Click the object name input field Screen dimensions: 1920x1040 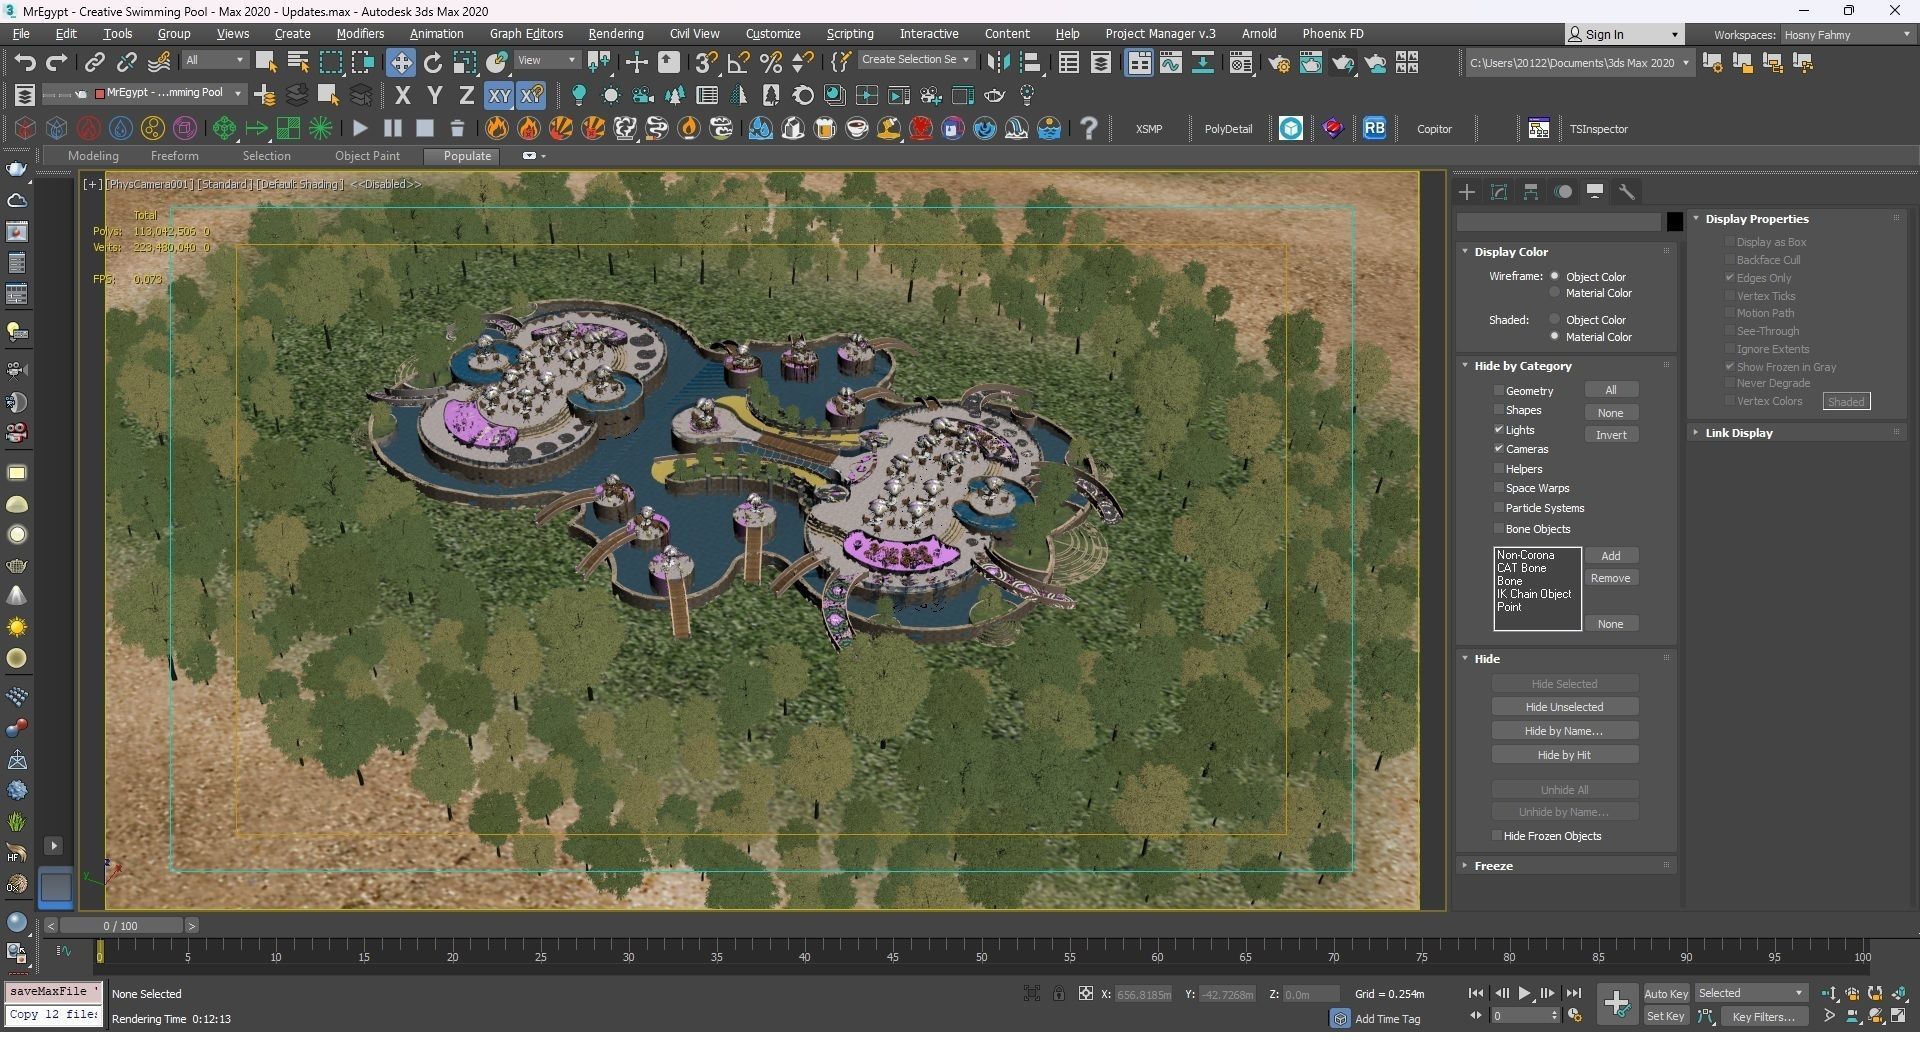[x=1558, y=222]
